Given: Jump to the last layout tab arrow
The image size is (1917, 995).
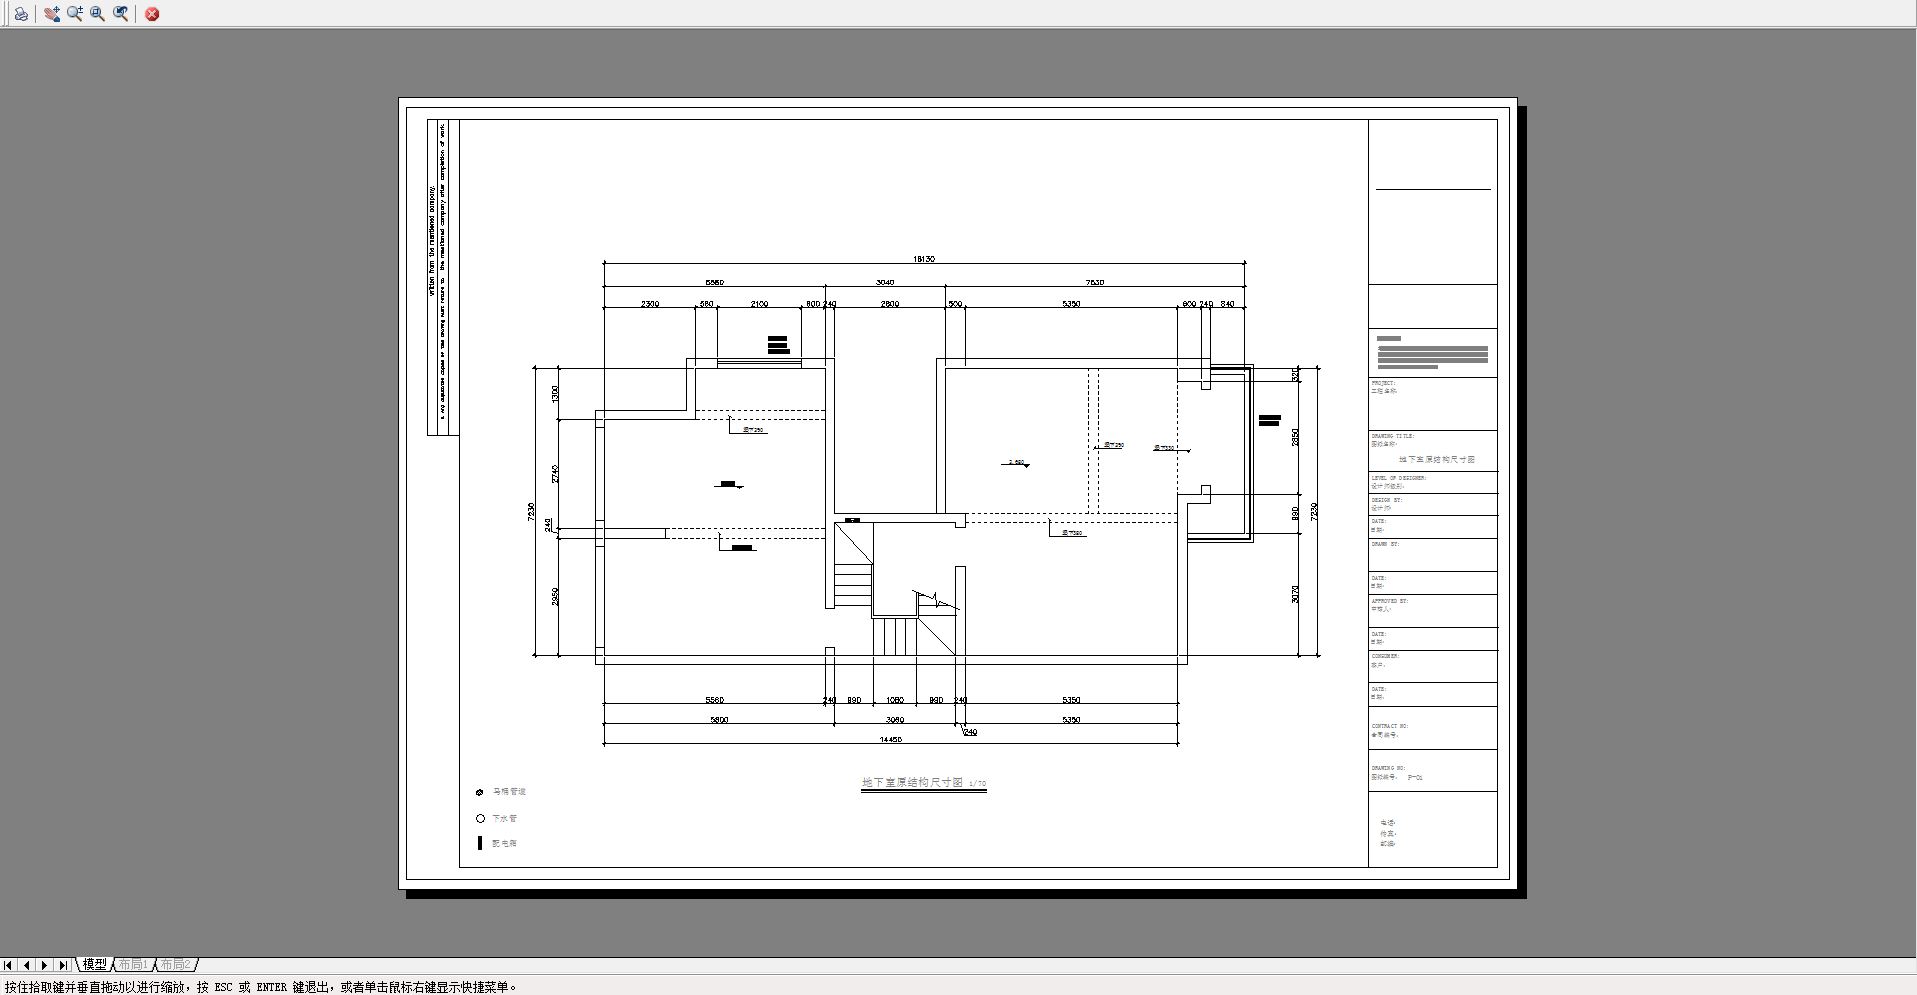Looking at the screenshot, I should click(x=63, y=965).
